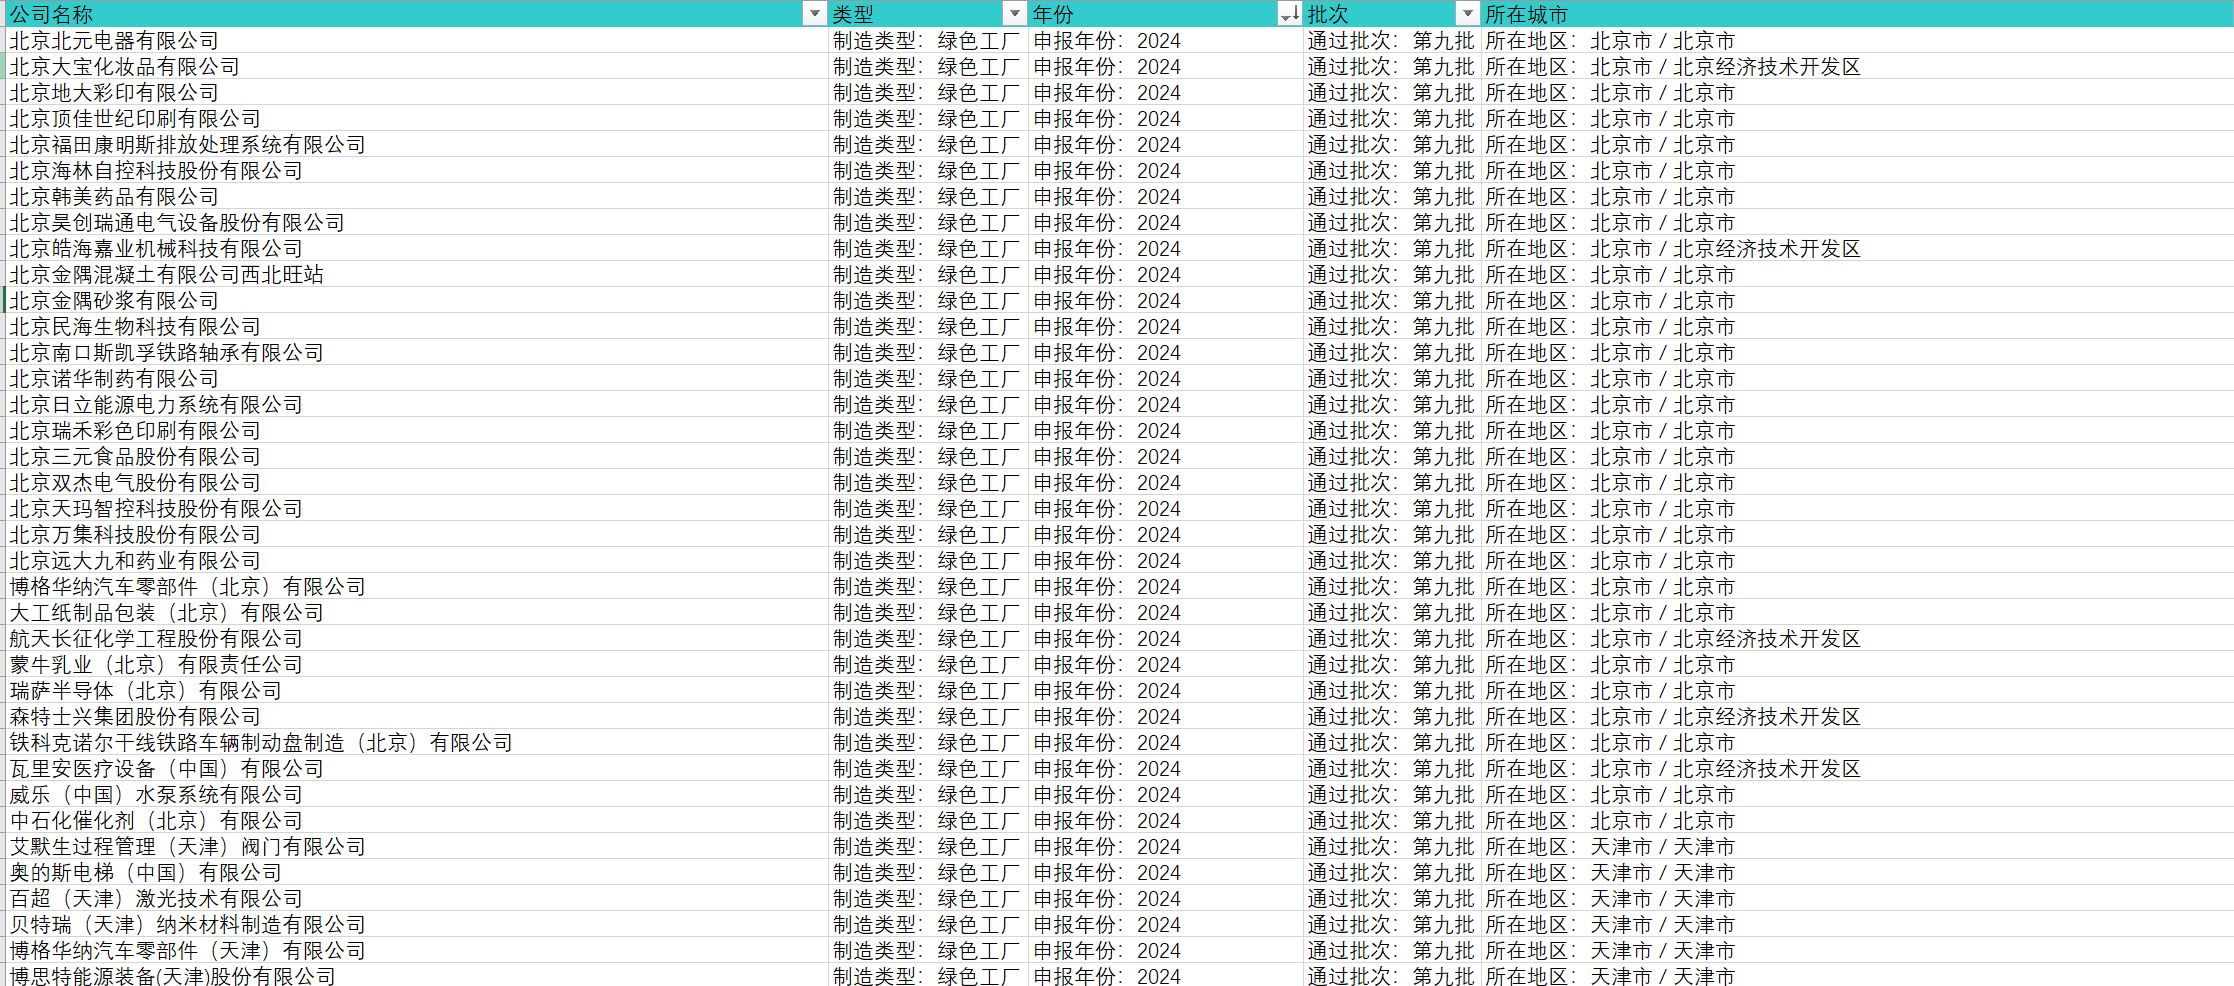Select cell 北京远大九和药业有限公司

417,561
